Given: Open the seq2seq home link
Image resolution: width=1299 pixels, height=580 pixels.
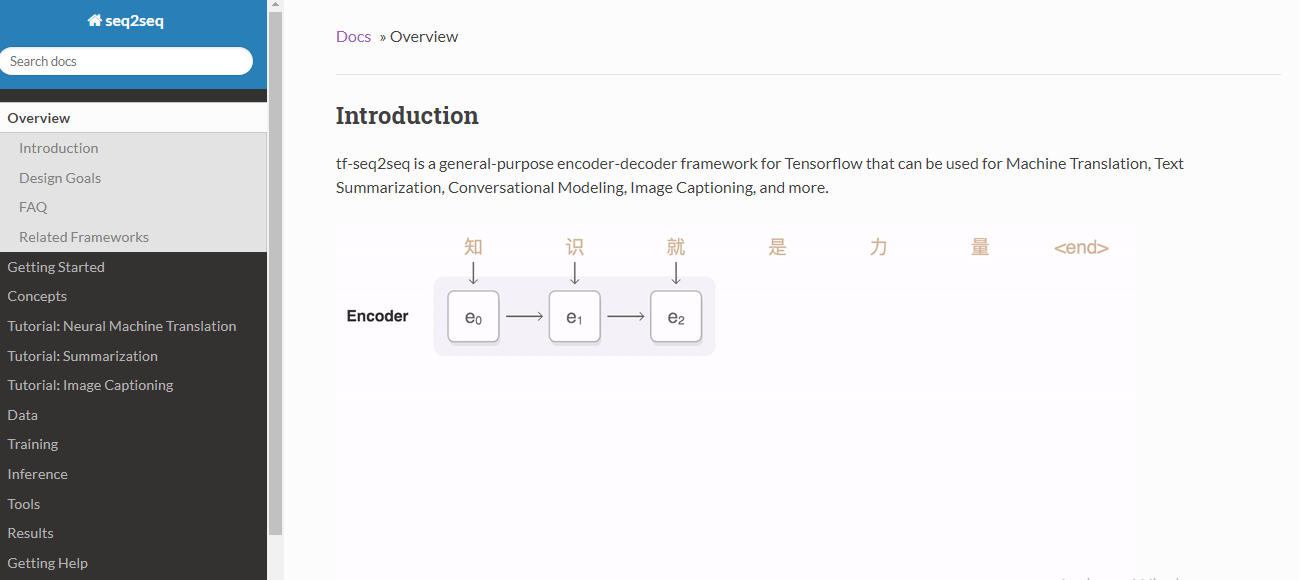Looking at the screenshot, I should click(x=126, y=21).
